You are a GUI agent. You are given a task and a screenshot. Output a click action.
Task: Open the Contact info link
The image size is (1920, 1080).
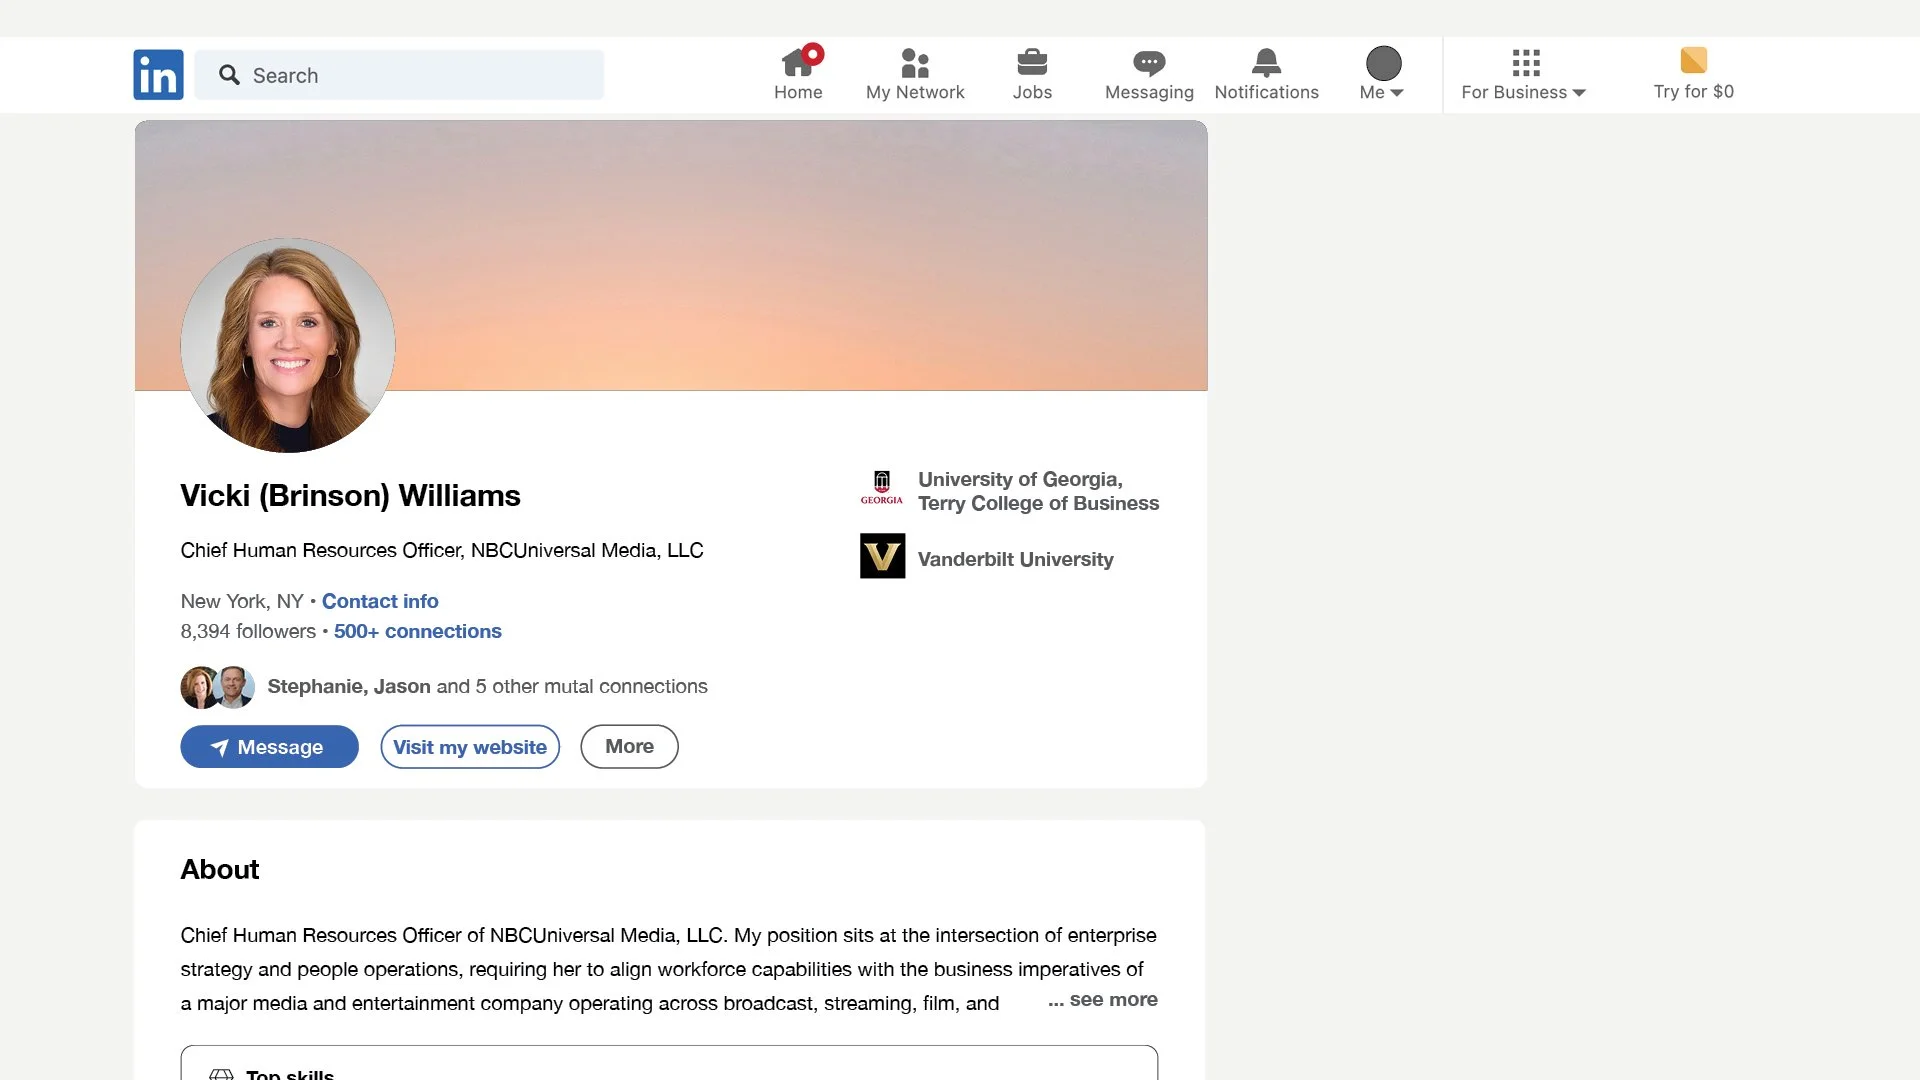(380, 601)
